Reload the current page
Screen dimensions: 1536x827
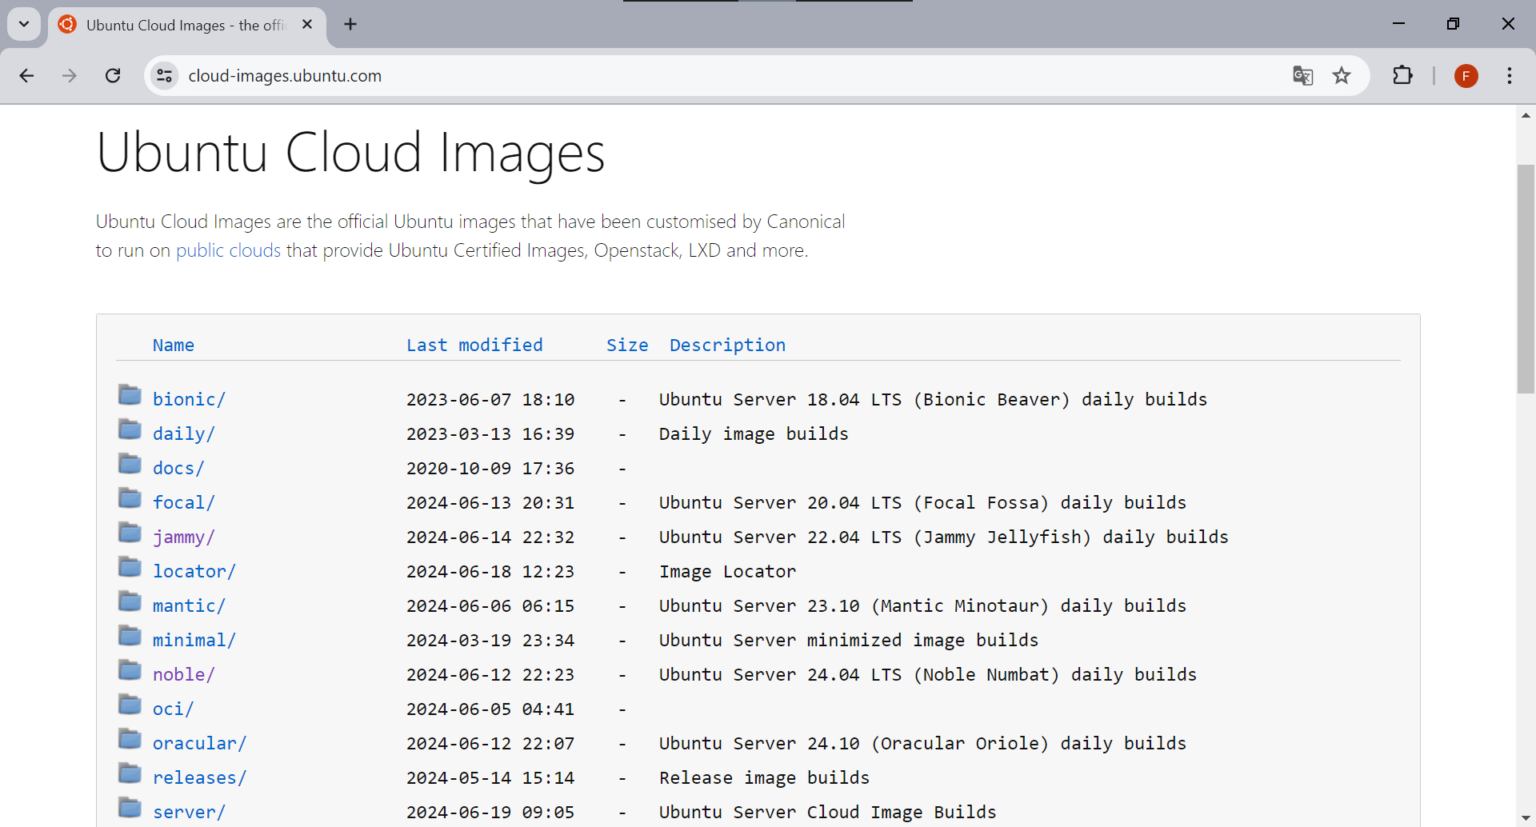[113, 76]
